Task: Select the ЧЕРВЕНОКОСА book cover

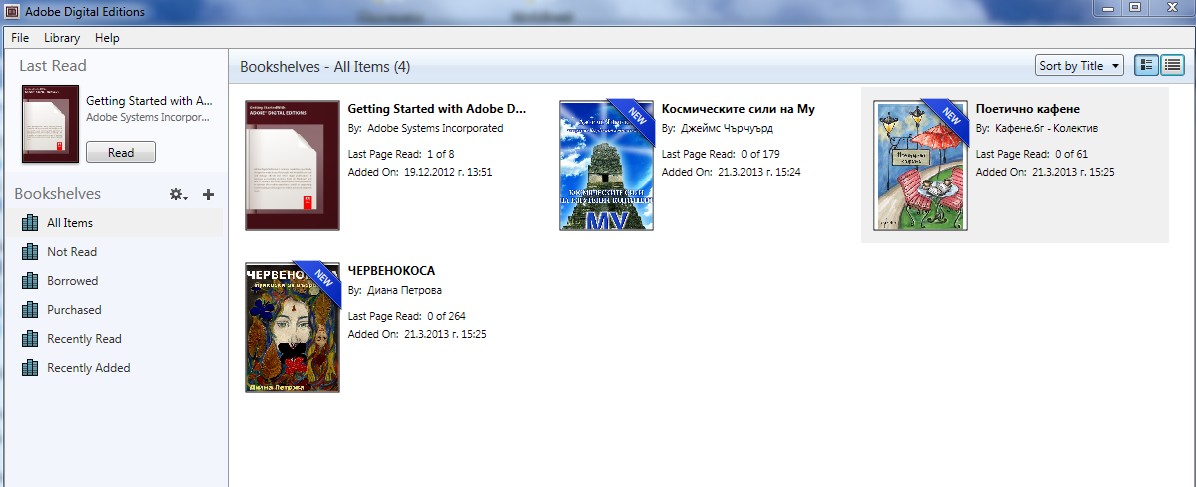Action: [293, 327]
